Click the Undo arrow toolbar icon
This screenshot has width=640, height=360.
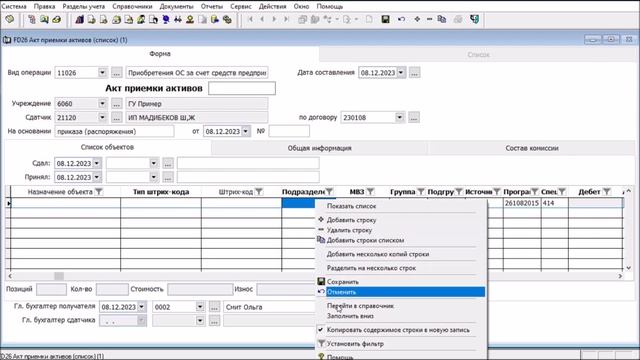click(402, 19)
